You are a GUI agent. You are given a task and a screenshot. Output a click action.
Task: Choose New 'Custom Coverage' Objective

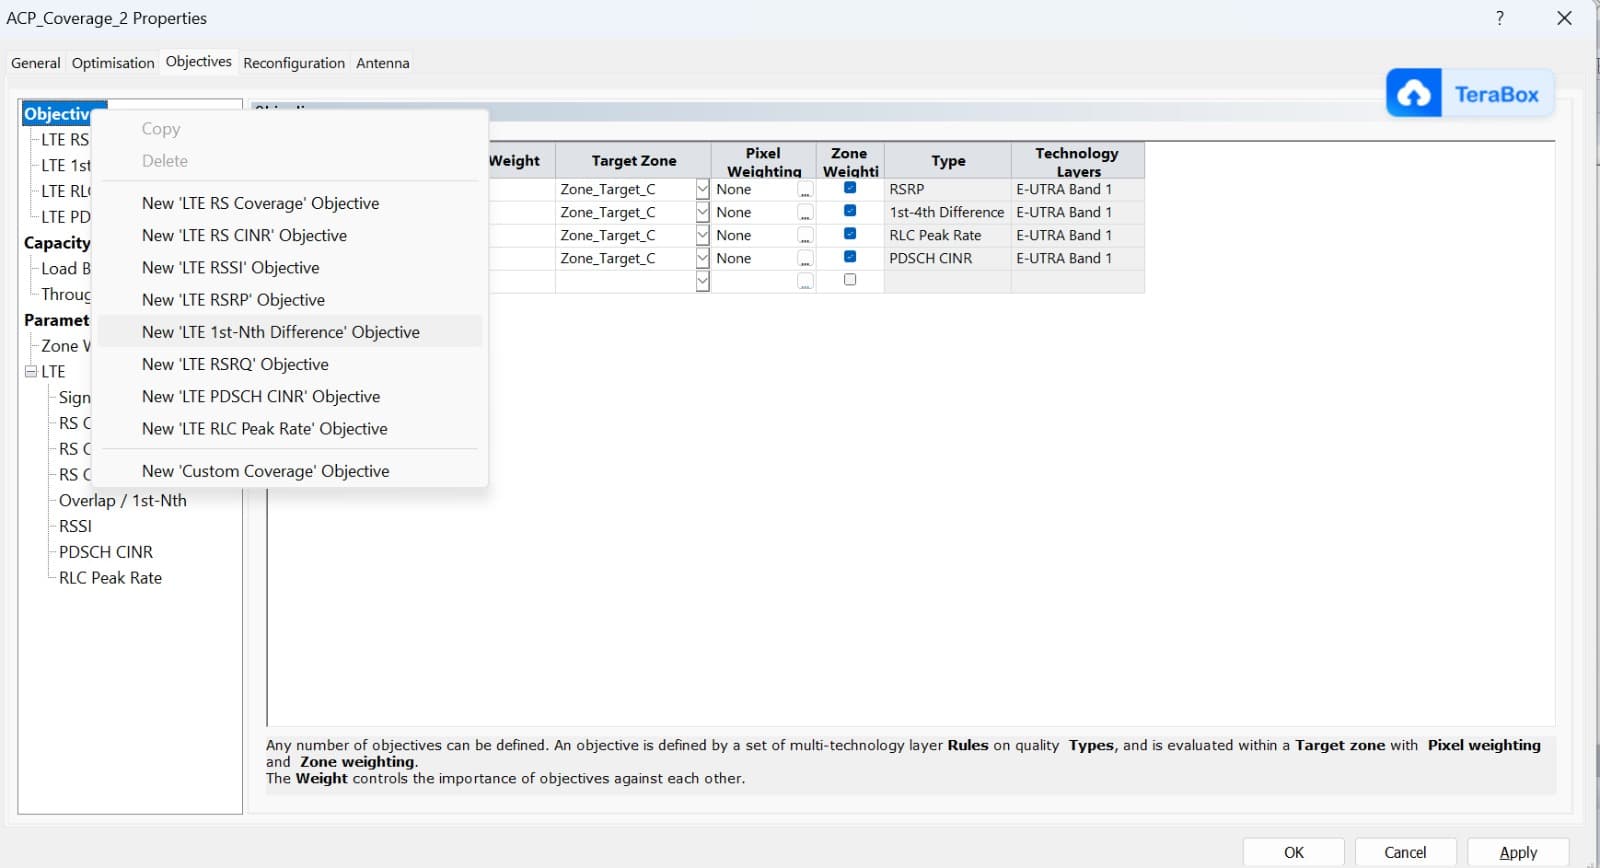pyautogui.click(x=289, y=471)
